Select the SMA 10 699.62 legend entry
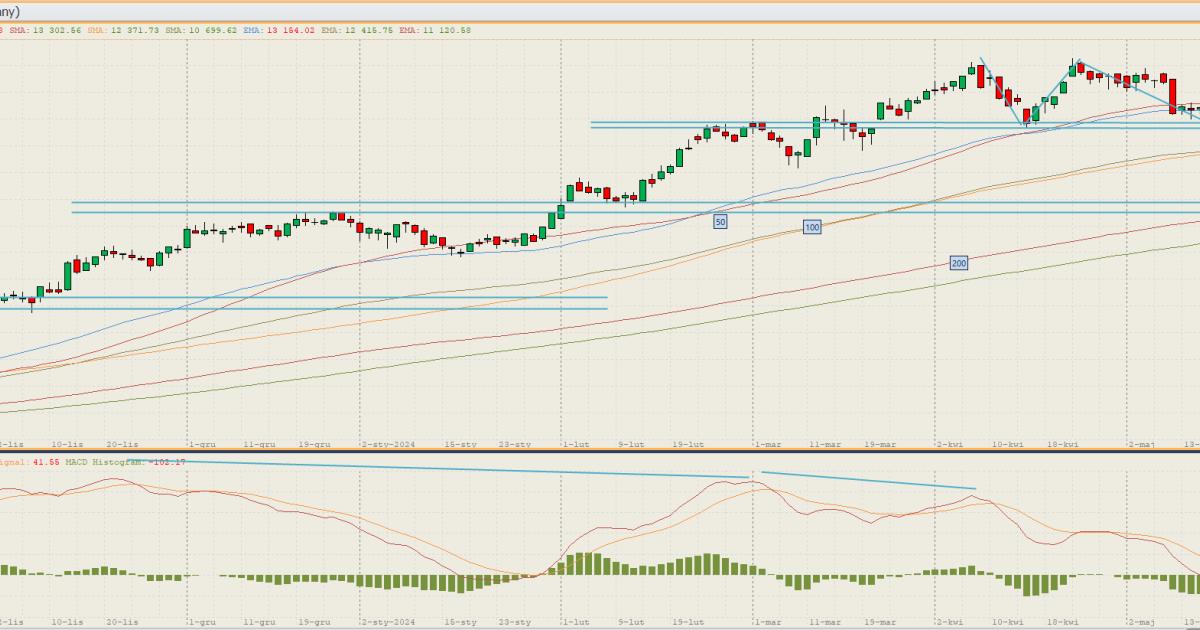 coord(201,30)
